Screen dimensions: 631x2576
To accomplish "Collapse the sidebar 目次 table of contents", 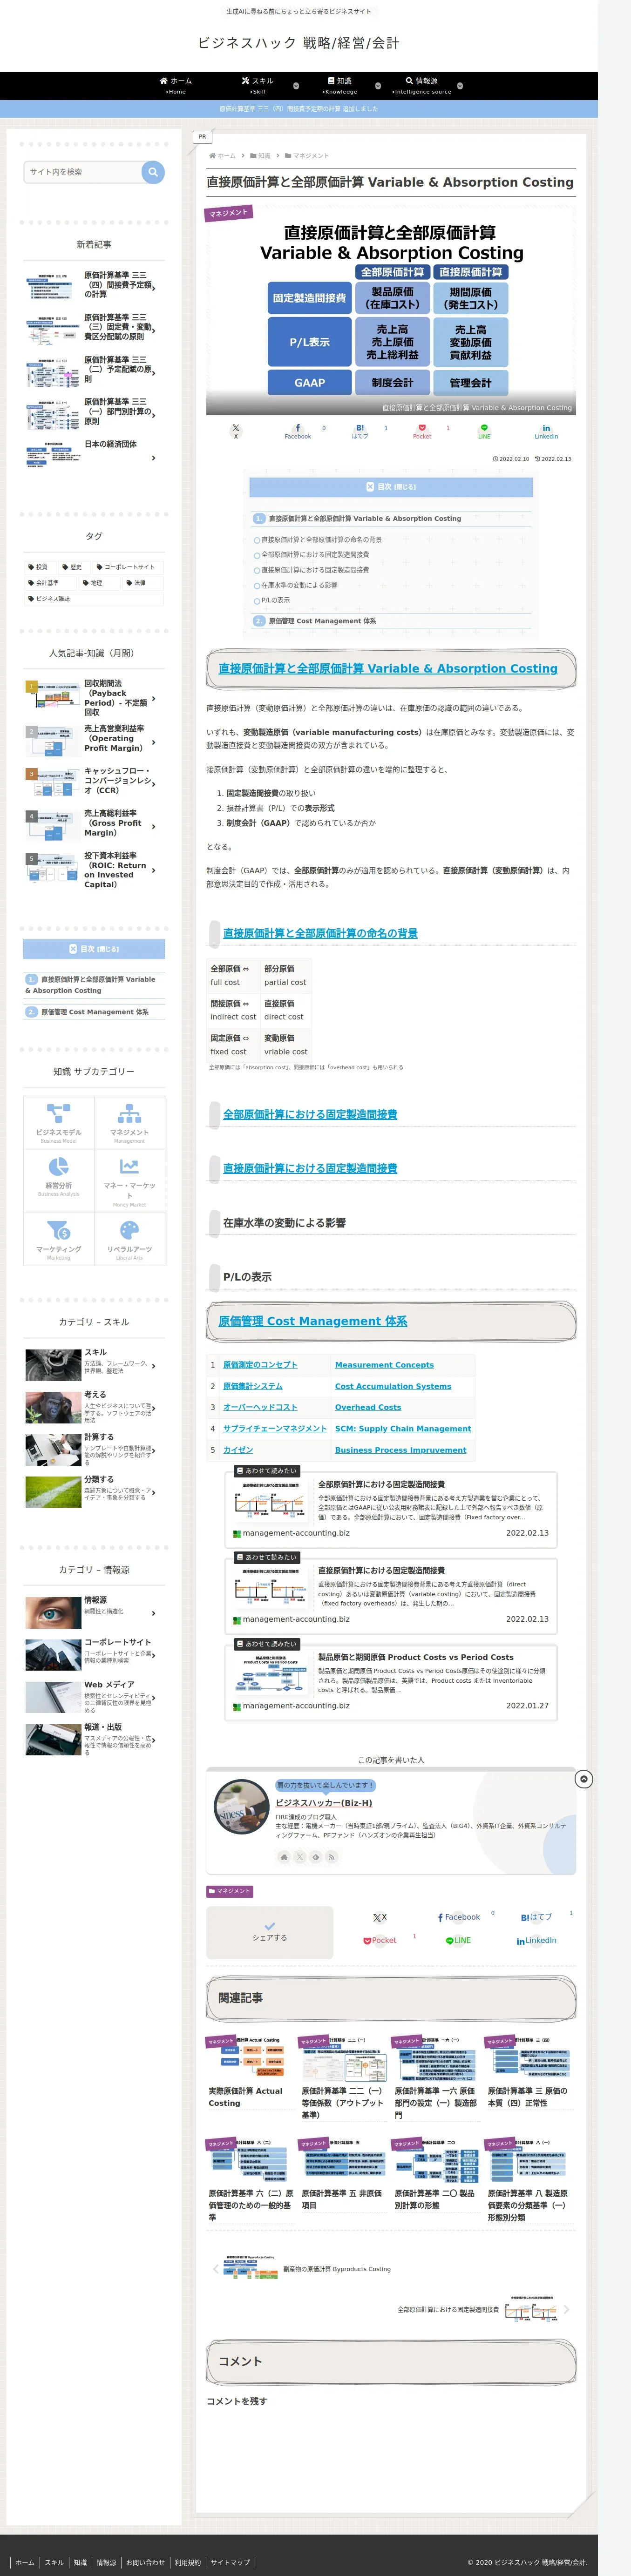I will click(94, 949).
